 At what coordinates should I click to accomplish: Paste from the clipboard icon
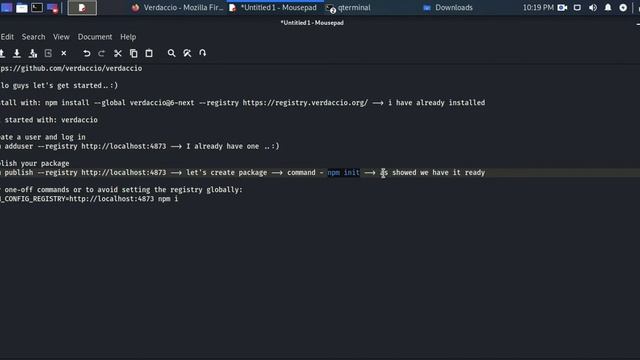tap(149, 53)
